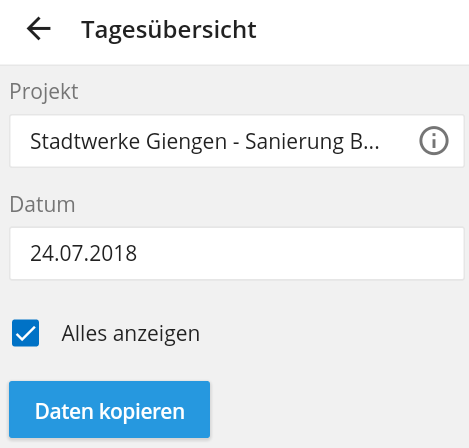Uncheck the Alles anzeigen checkbox
The height and width of the screenshot is (448, 469).
pyautogui.click(x=25, y=333)
